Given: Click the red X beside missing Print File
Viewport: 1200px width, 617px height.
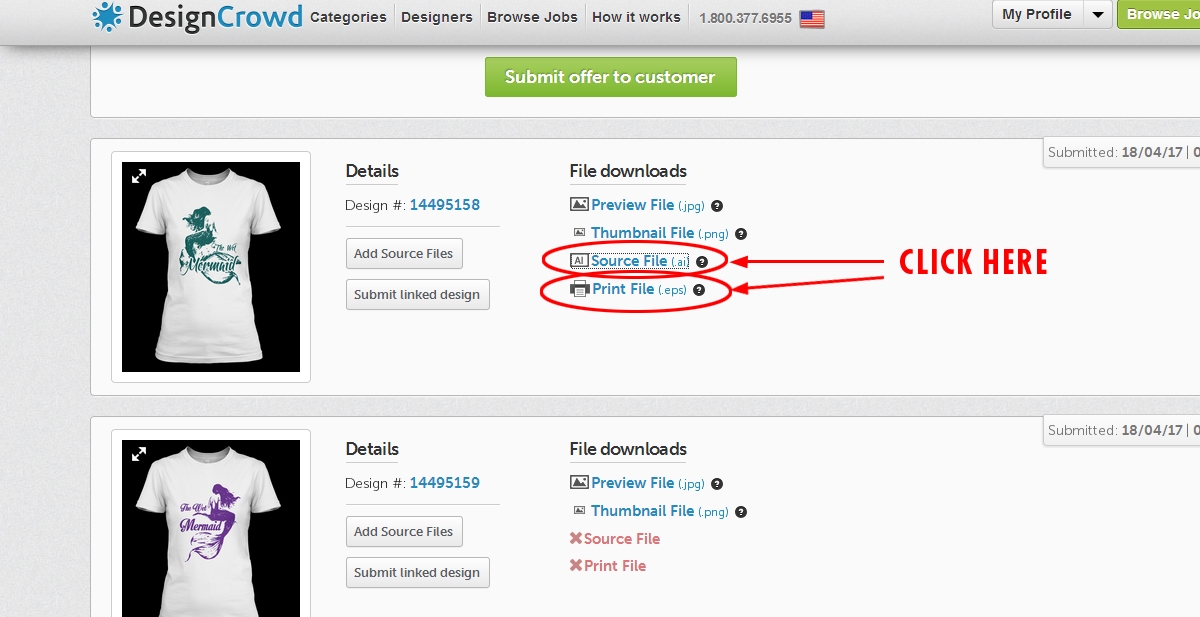Looking at the screenshot, I should [x=576, y=565].
